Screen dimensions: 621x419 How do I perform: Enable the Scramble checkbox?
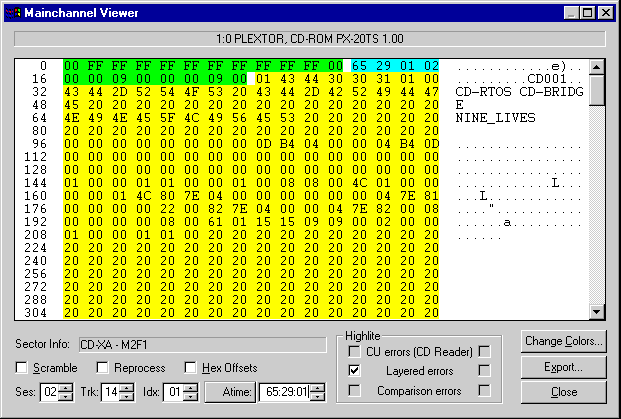(x=21, y=368)
